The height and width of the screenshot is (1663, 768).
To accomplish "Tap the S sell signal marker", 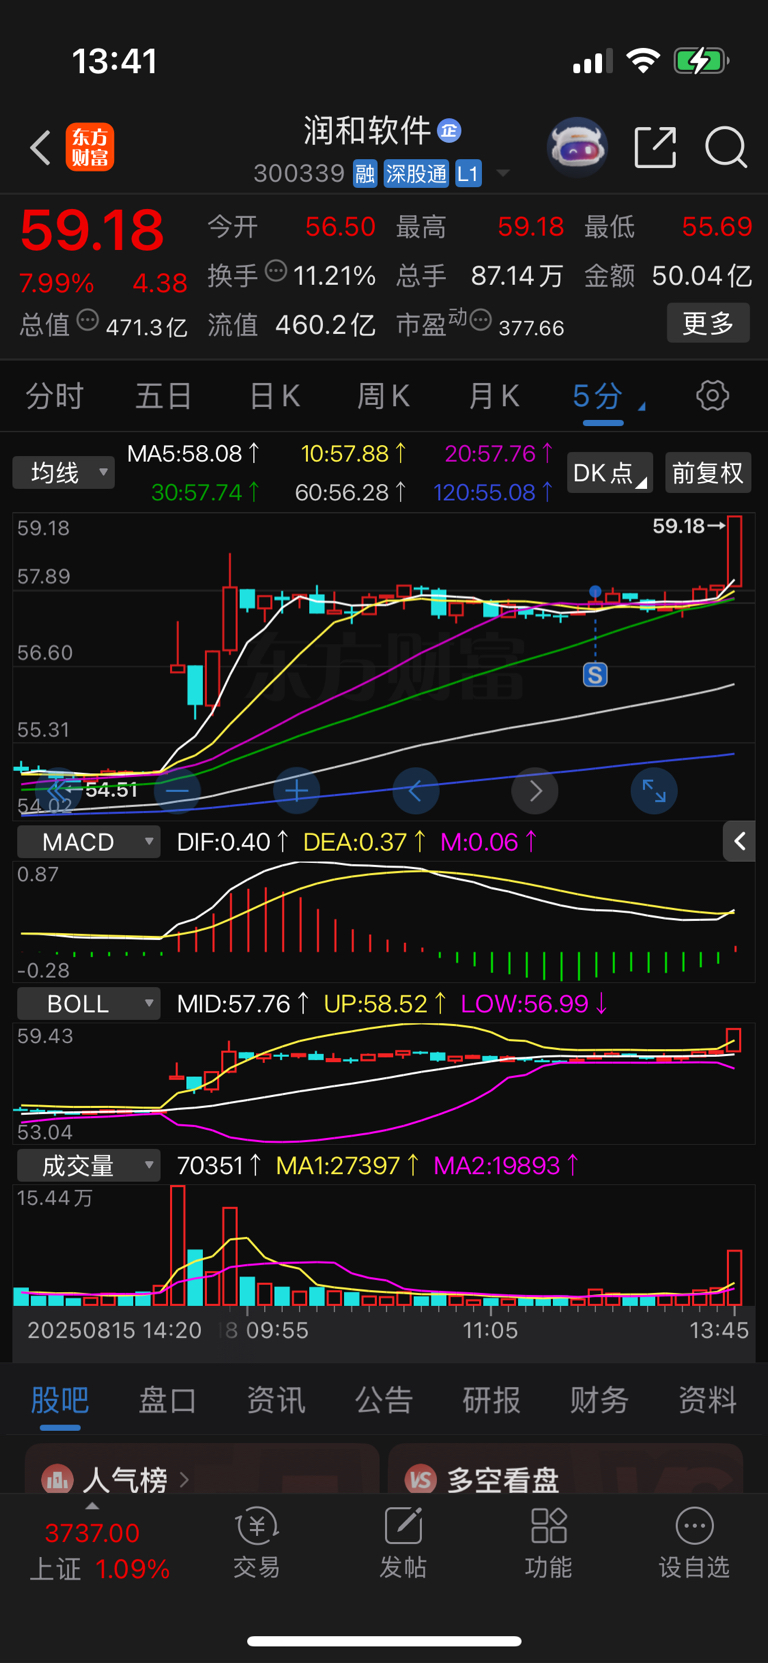I will [595, 674].
